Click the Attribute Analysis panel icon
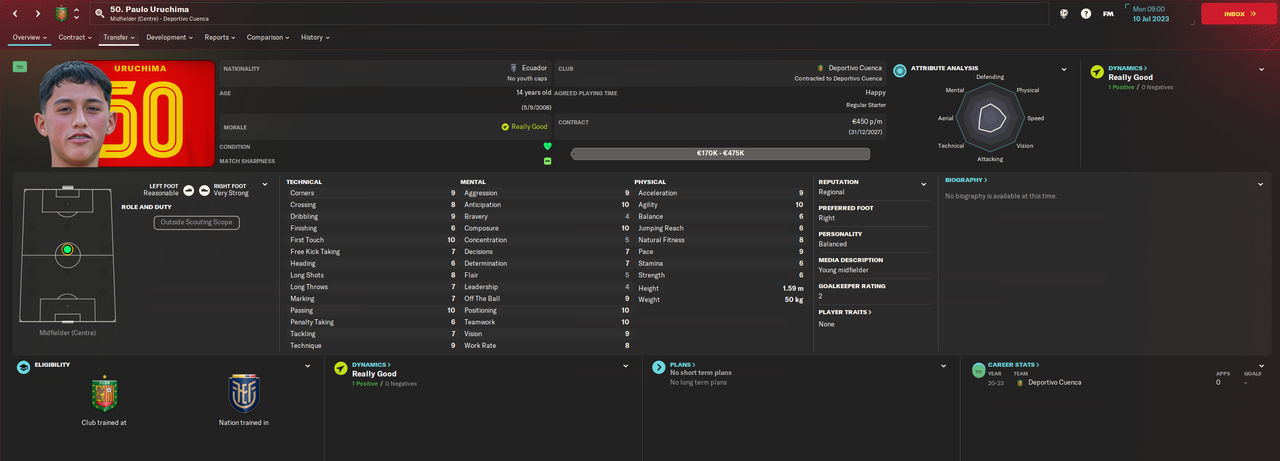 [900, 71]
